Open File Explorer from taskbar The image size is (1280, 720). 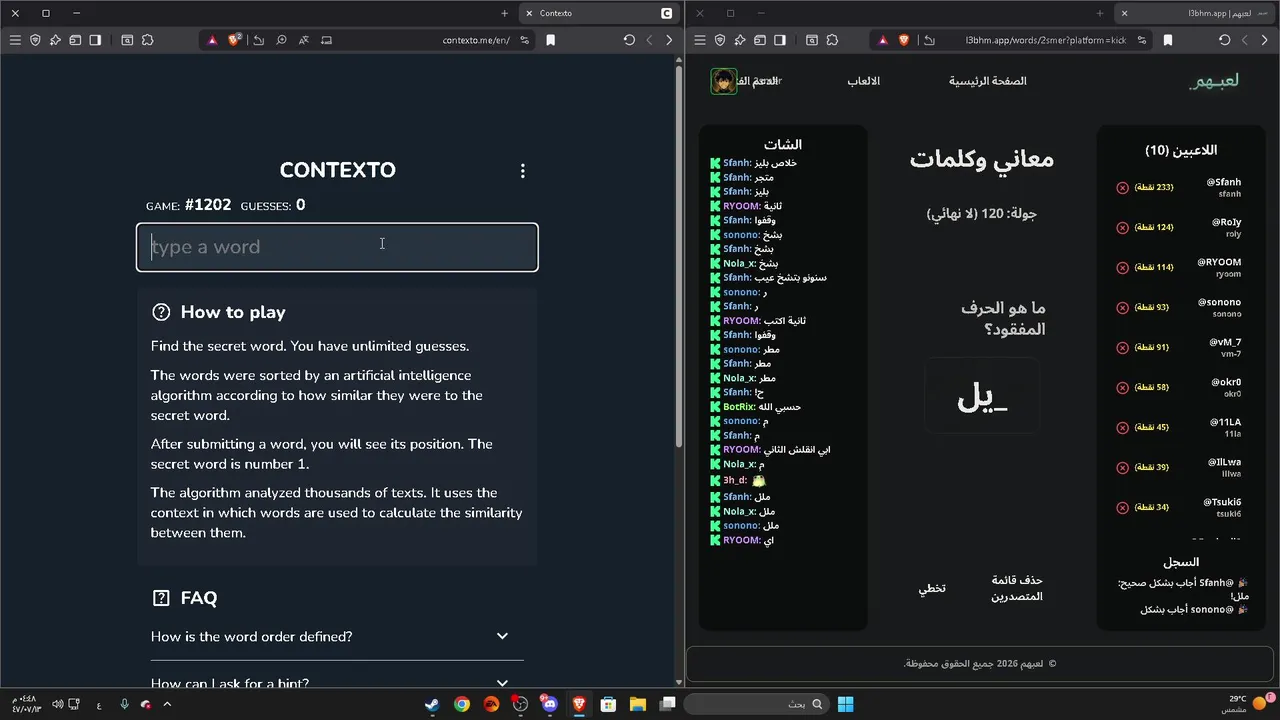638,704
